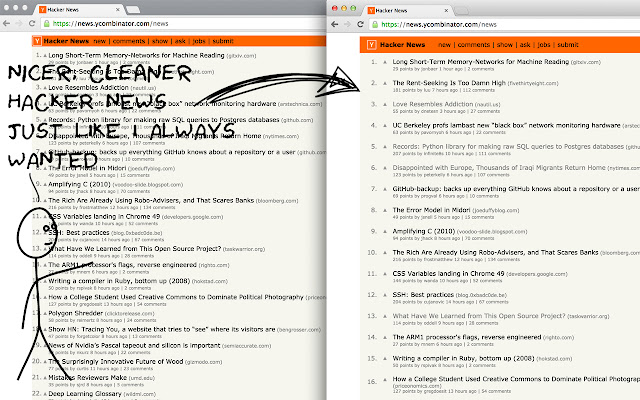The image size is (640, 400).
Task: Close the Hacker News tab in the right window
Action: click(x=446, y=11)
